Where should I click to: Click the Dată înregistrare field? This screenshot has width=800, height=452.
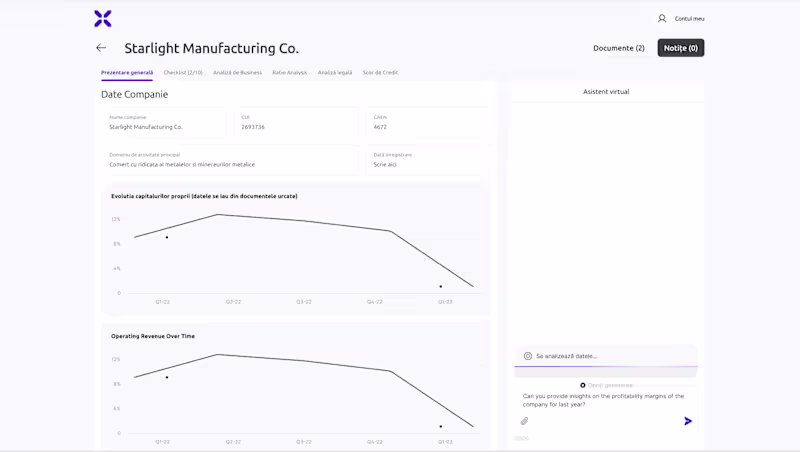(x=428, y=164)
